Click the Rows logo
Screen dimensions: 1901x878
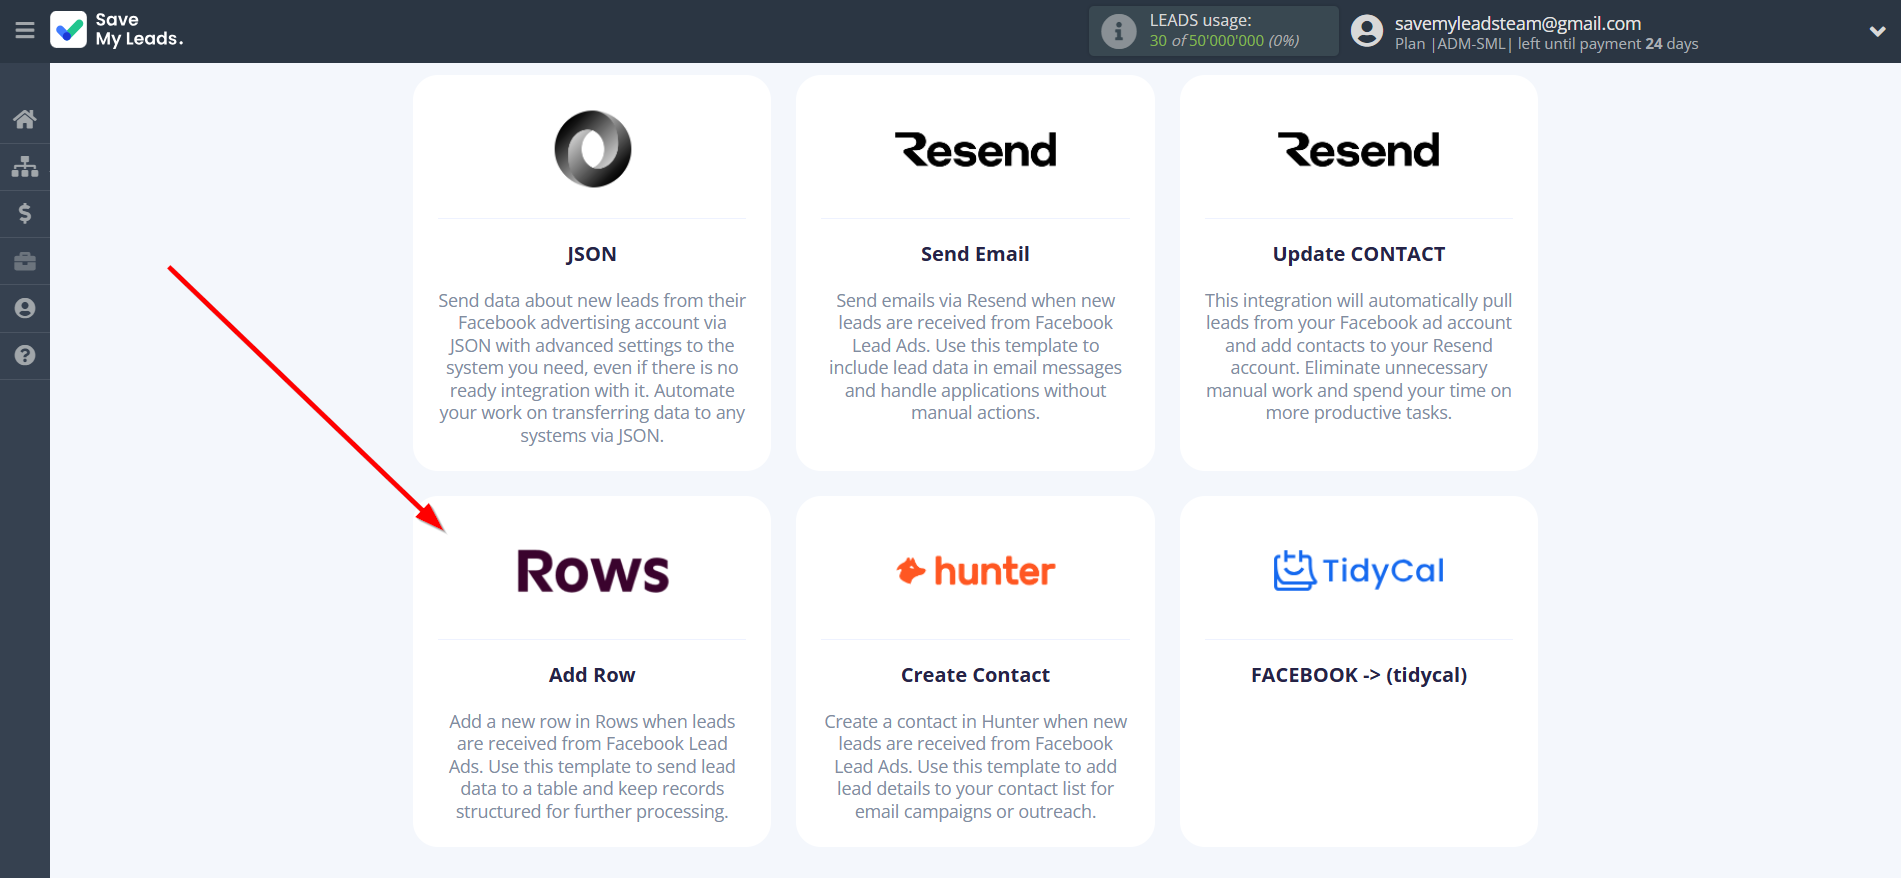point(592,571)
